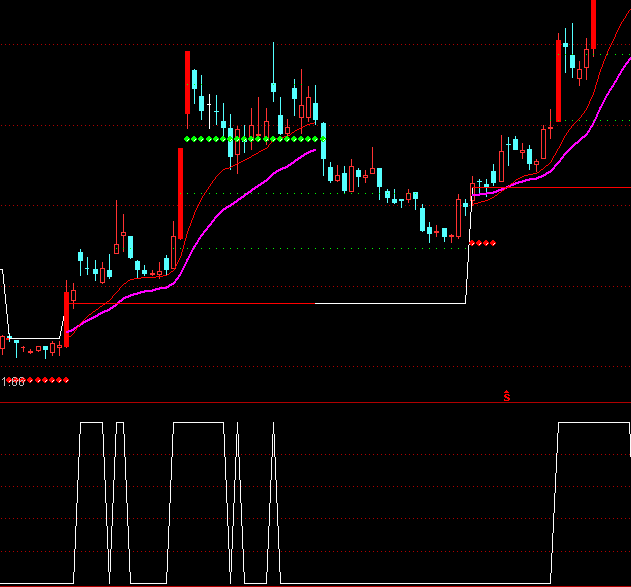Click the tall red candle above green diamonds
631x587 pixels.
[x=187, y=82]
